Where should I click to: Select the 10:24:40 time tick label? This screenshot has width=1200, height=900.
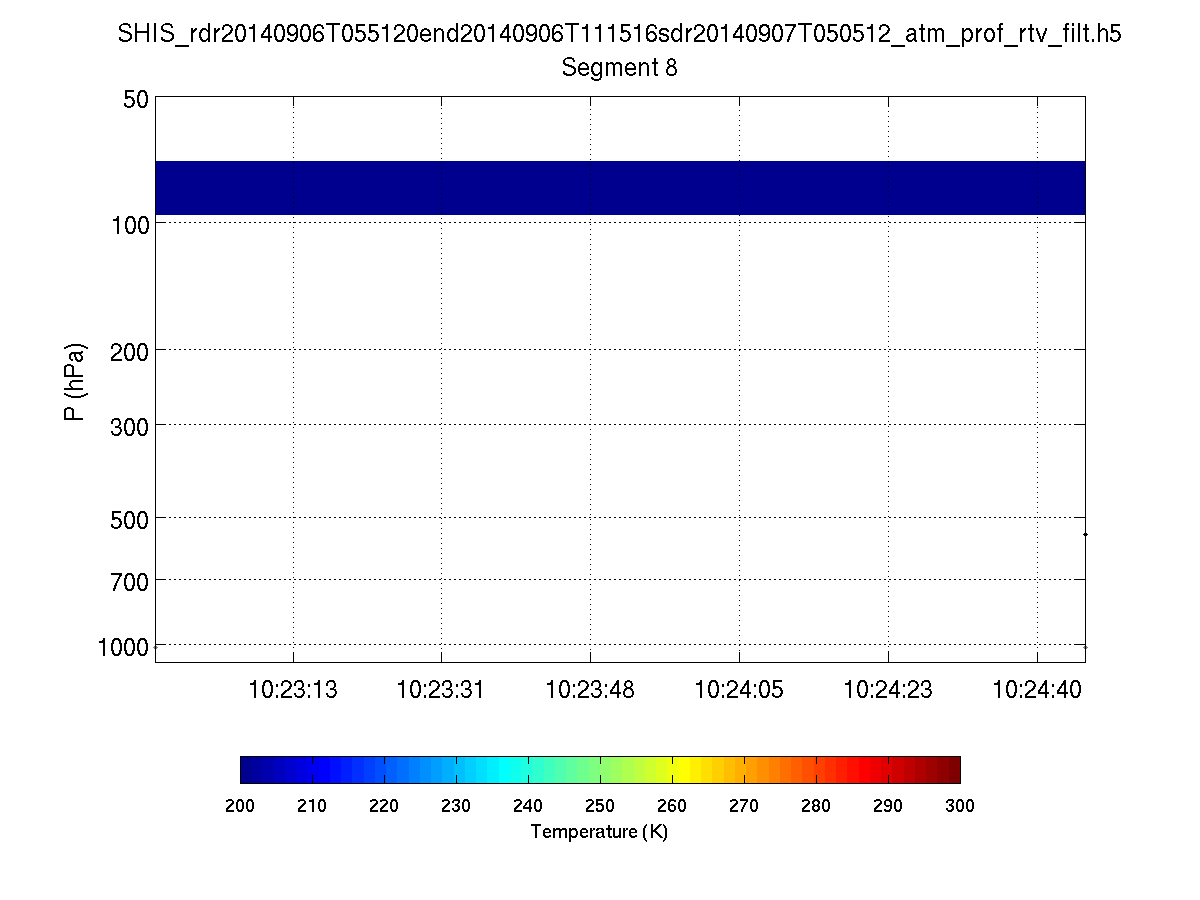(1037, 688)
